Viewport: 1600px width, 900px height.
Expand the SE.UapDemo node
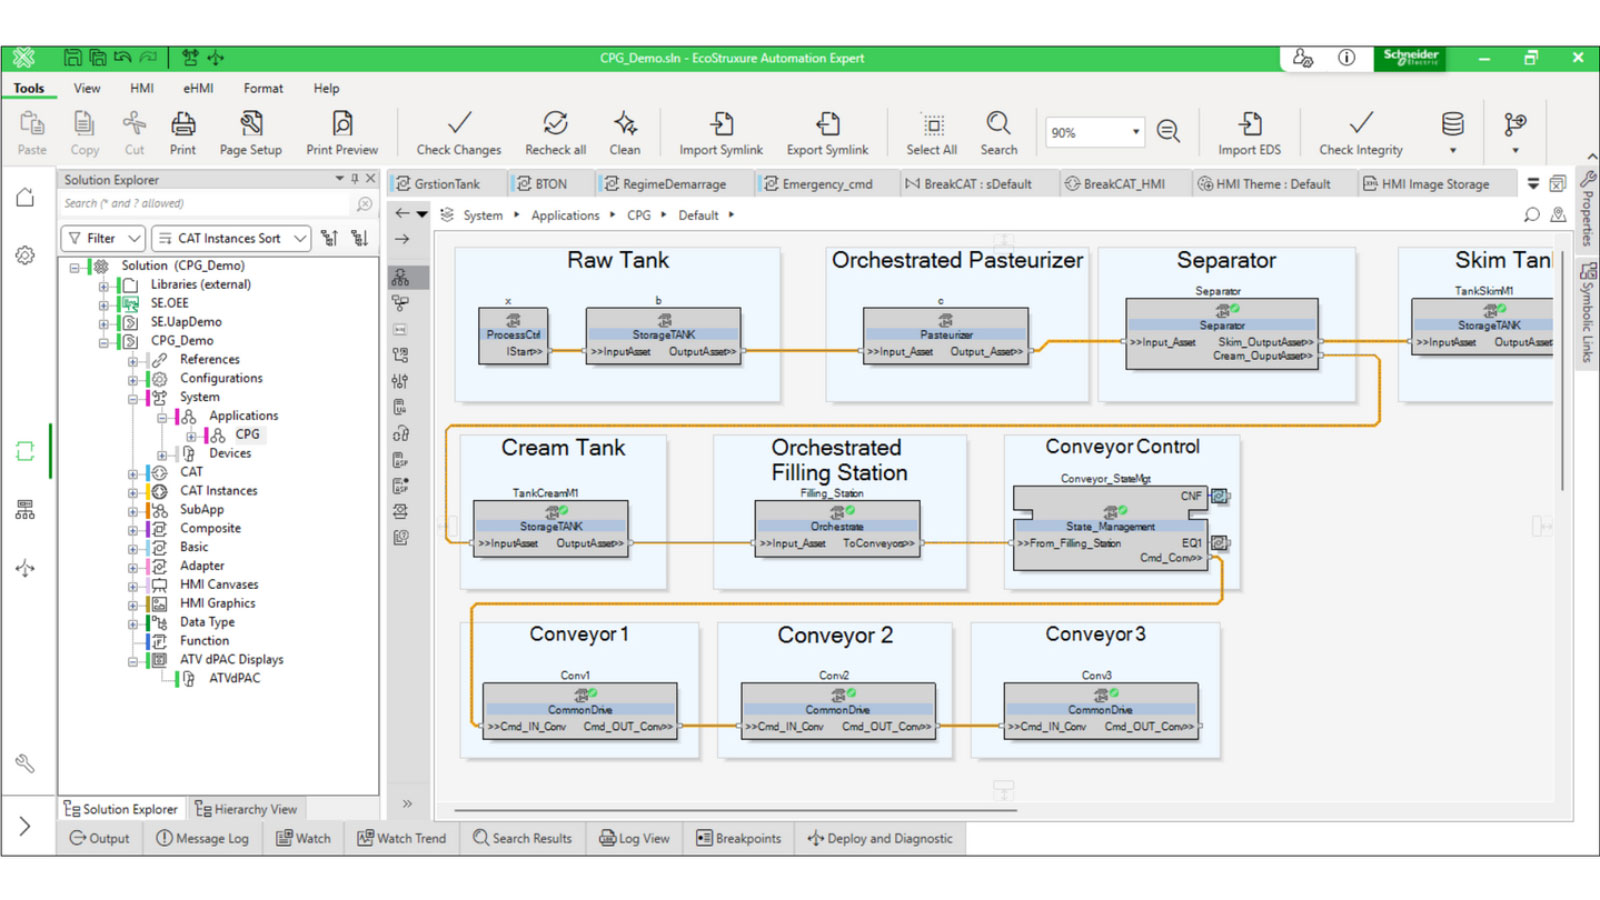pos(103,324)
